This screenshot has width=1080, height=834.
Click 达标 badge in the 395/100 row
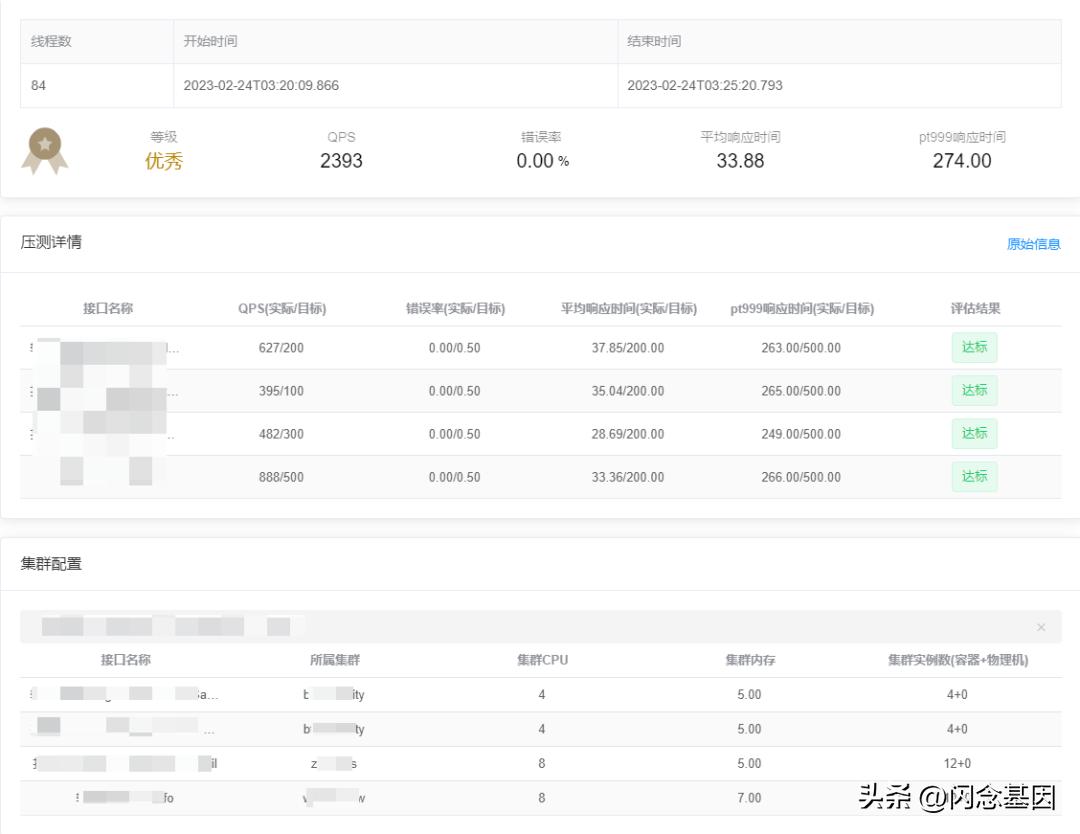coord(974,391)
